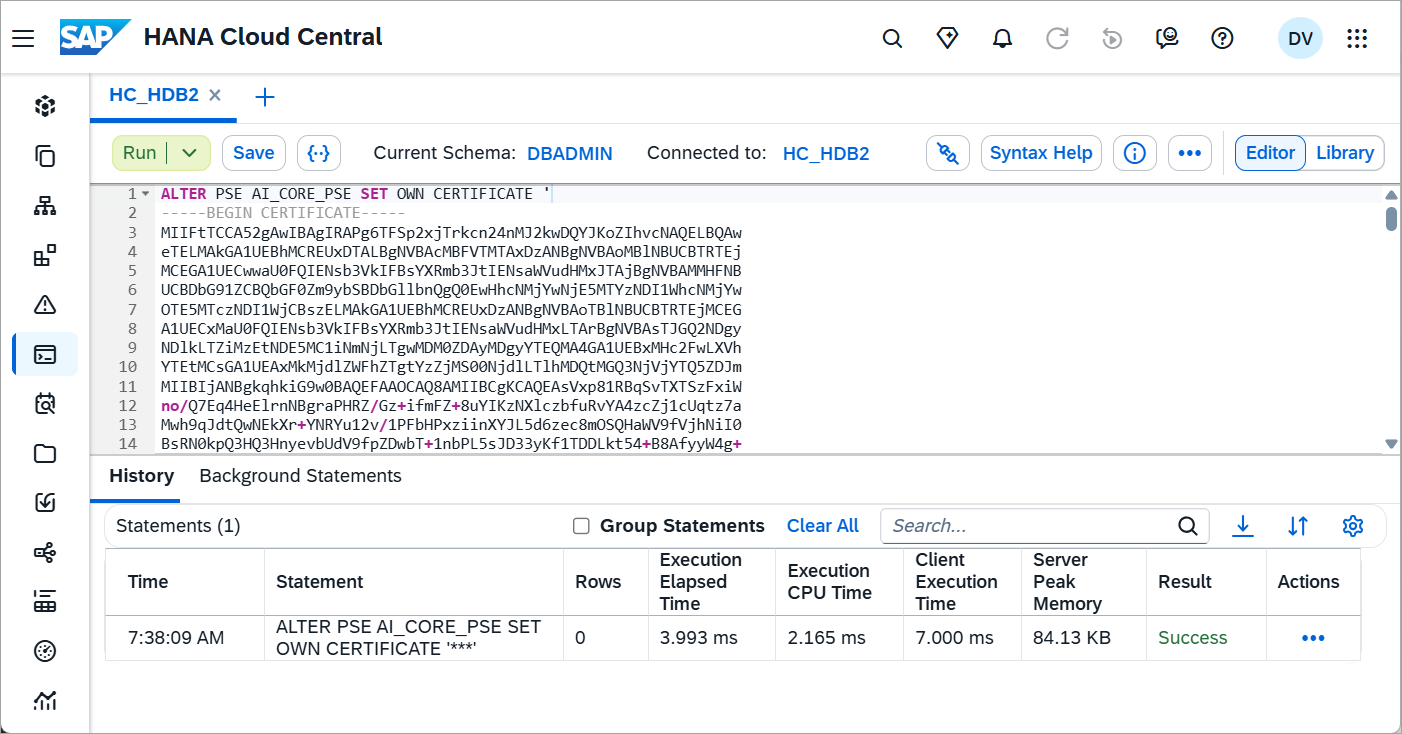
Task: Click the connected nodes icon in sidebar
Action: coord(45,552)
